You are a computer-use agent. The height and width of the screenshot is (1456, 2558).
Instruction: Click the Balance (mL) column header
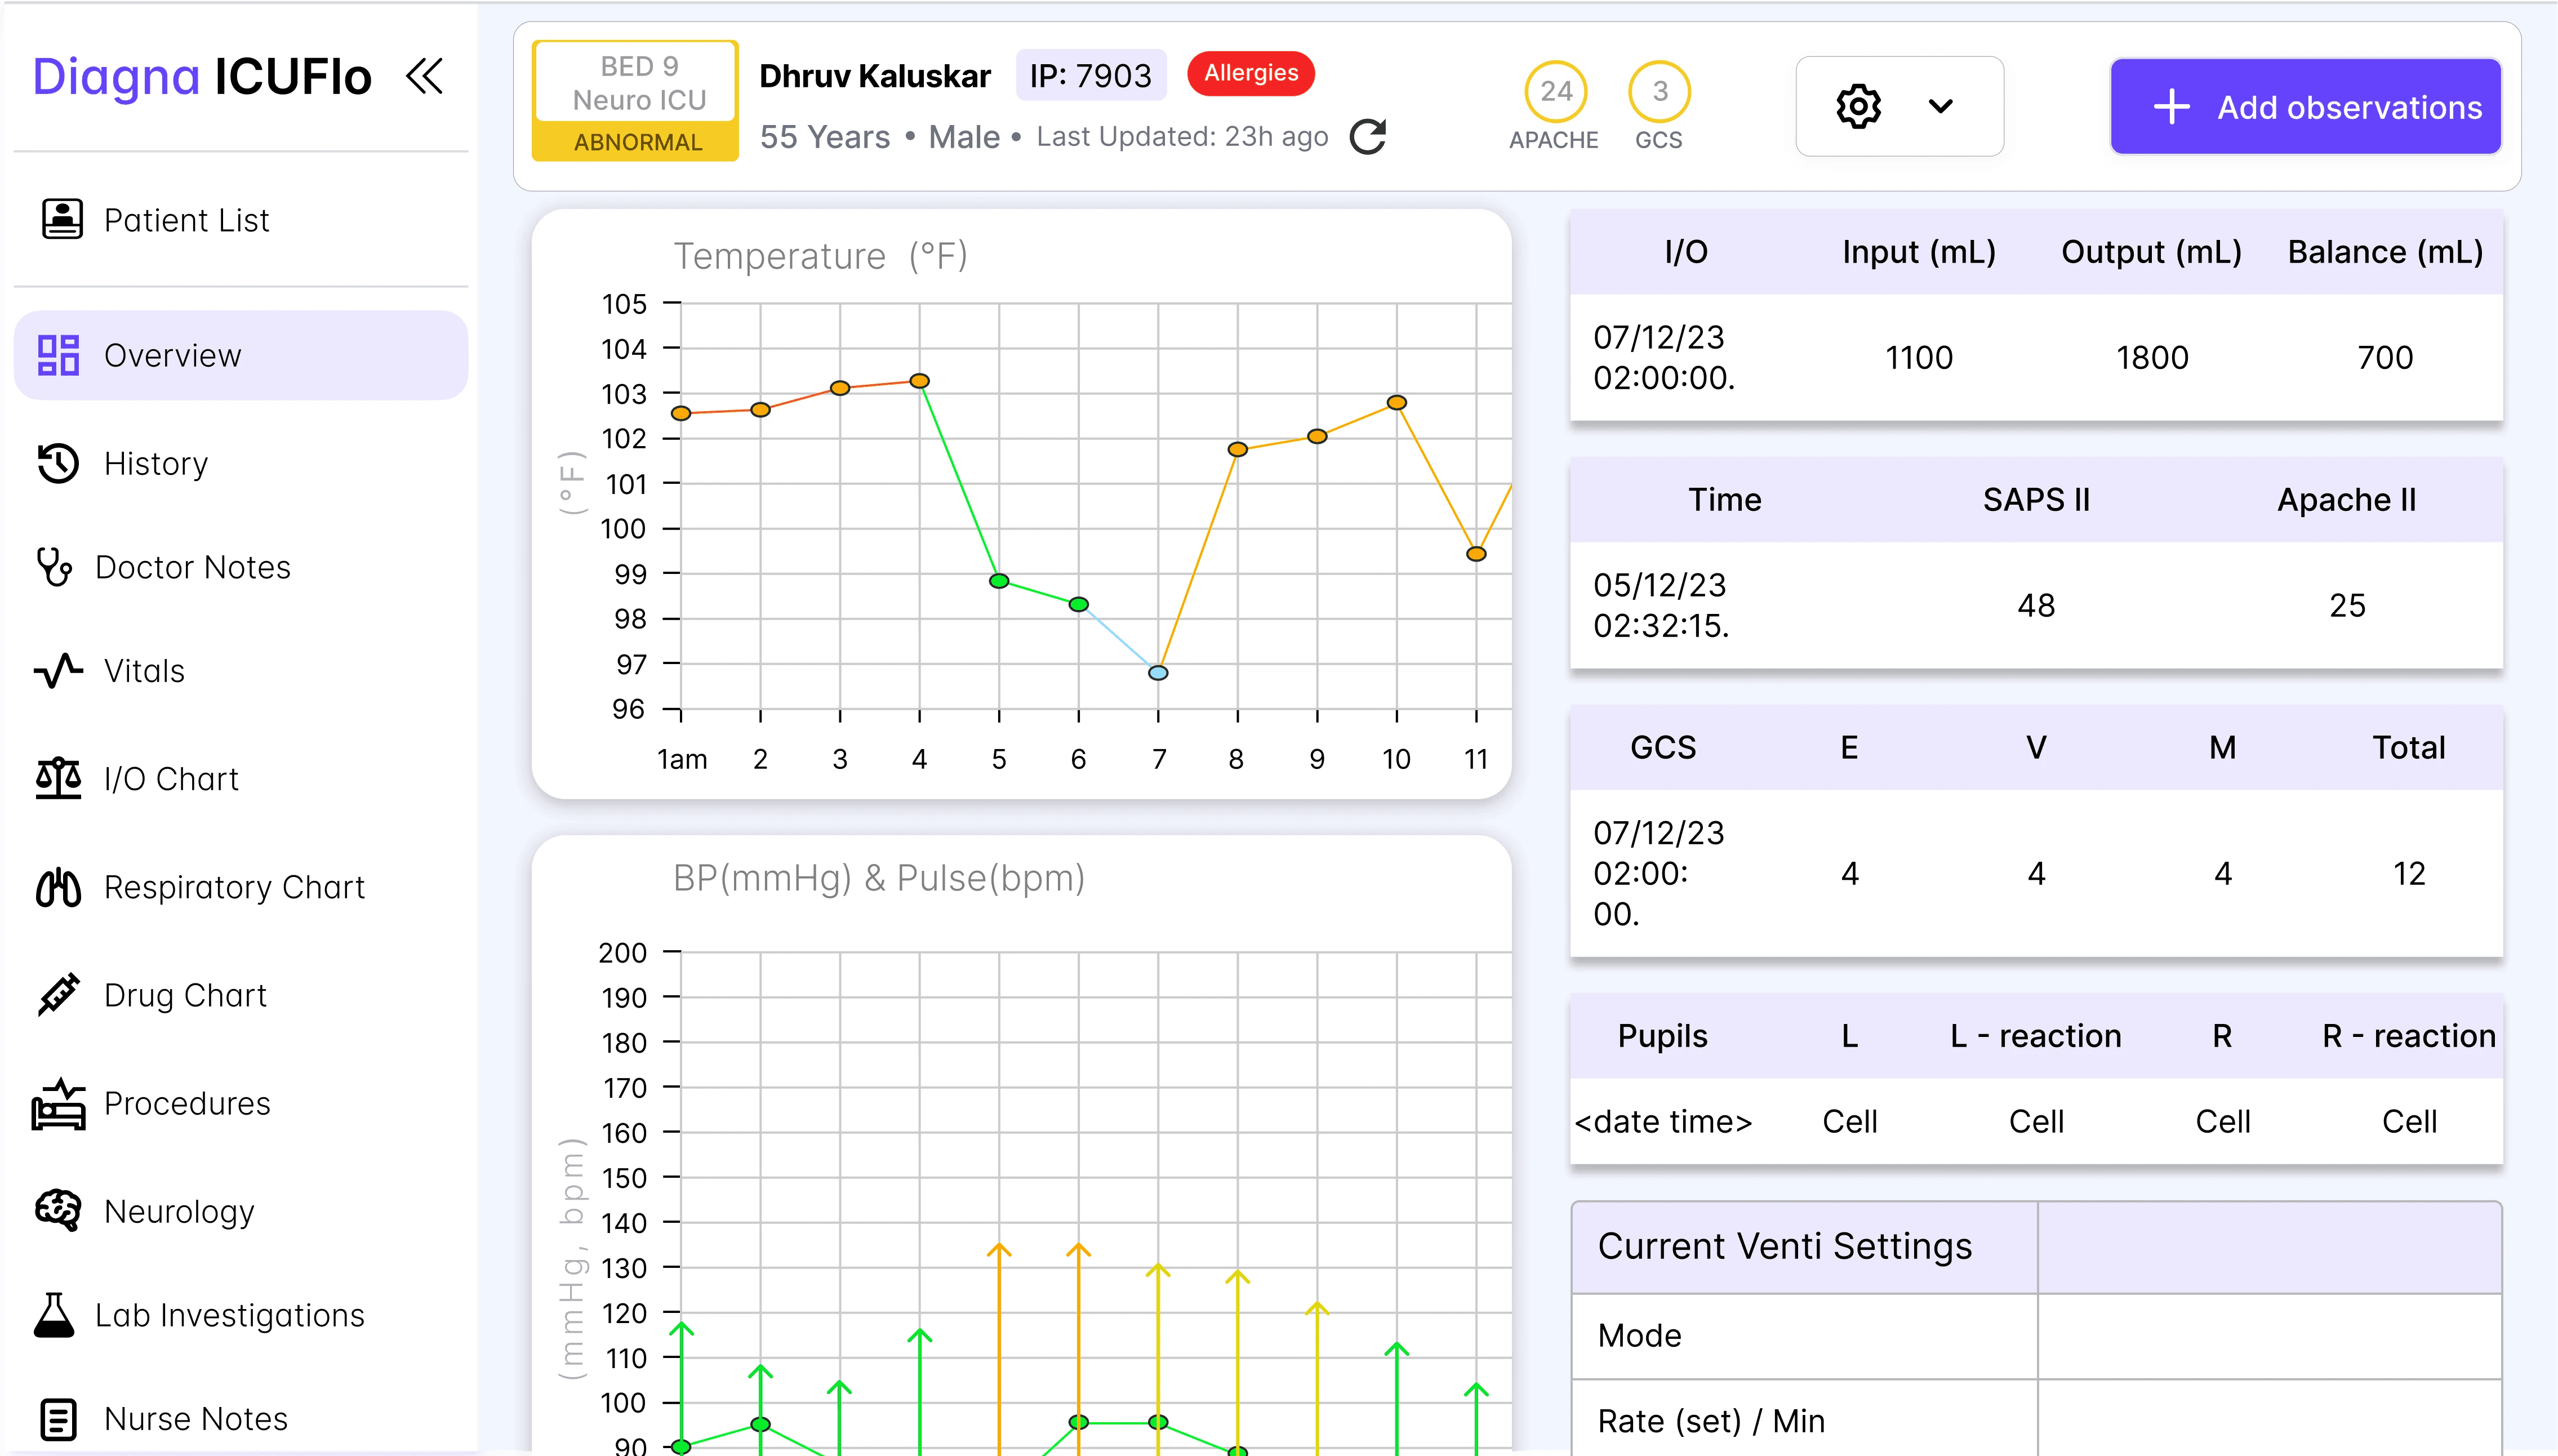[2385, 252]
